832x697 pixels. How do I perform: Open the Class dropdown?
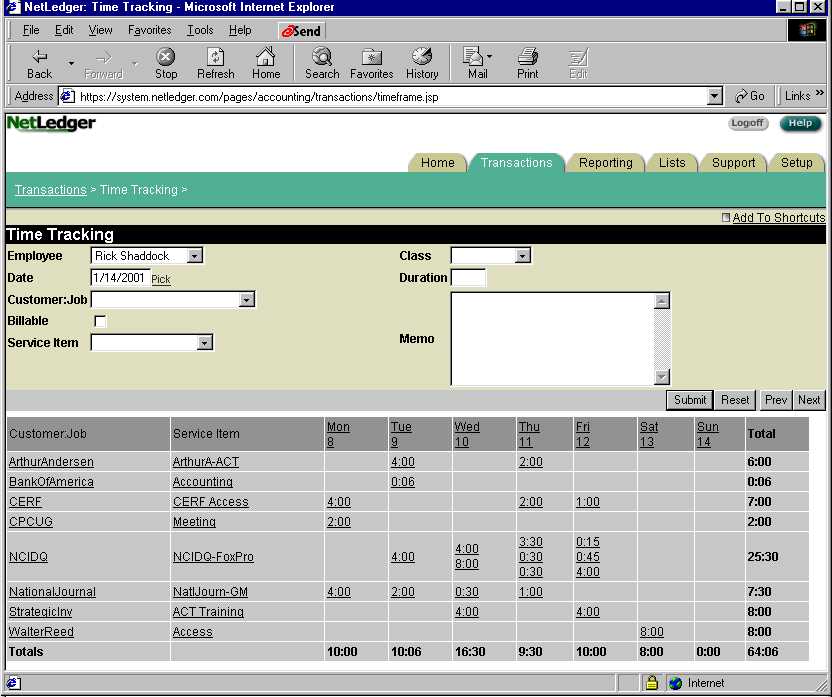coord(522,256)
